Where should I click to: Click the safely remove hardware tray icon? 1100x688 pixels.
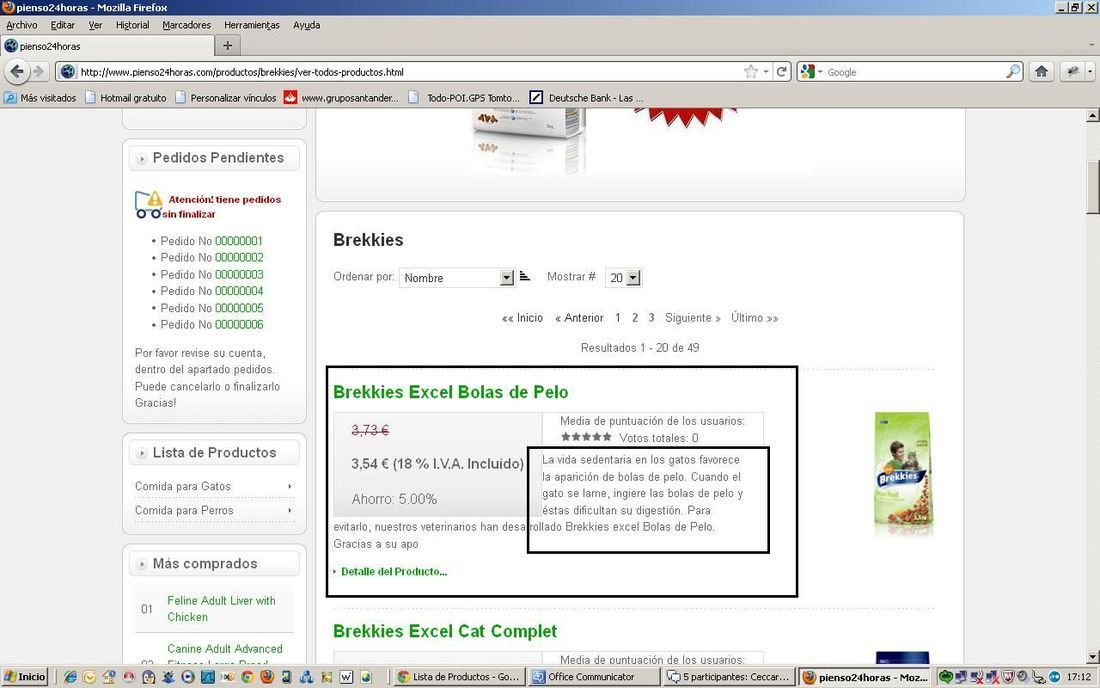1039,677
